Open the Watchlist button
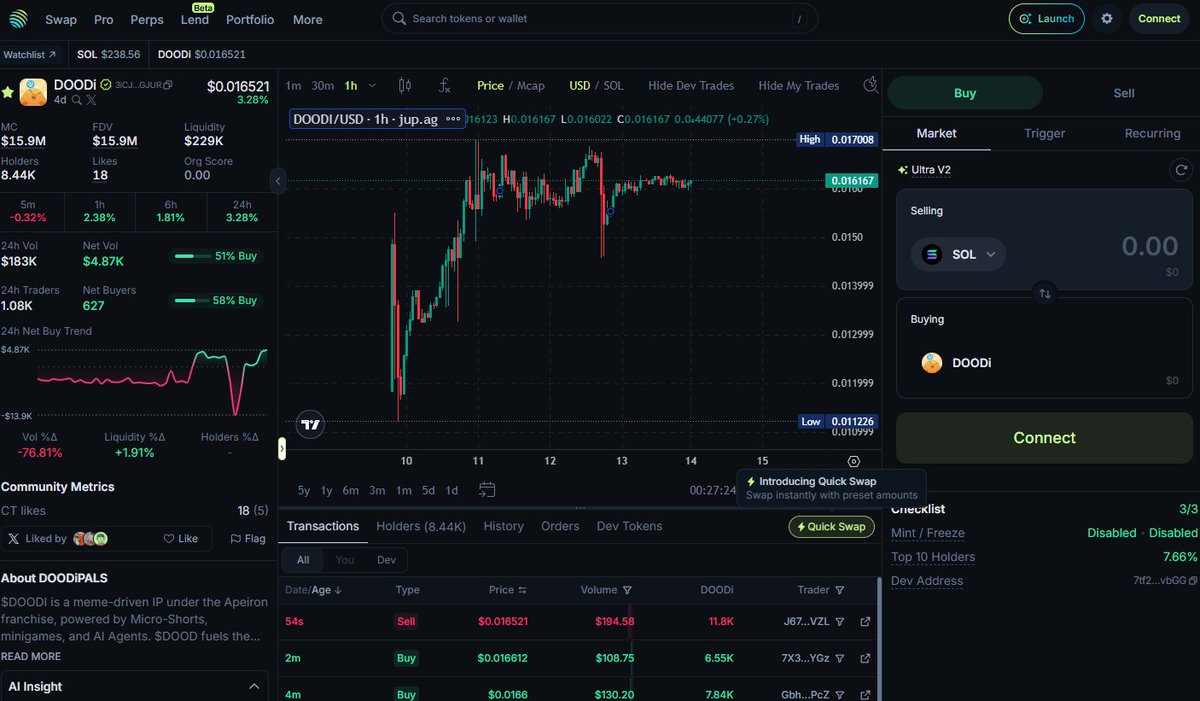This screenshot has height=701, width=1200. pos(31,54)
